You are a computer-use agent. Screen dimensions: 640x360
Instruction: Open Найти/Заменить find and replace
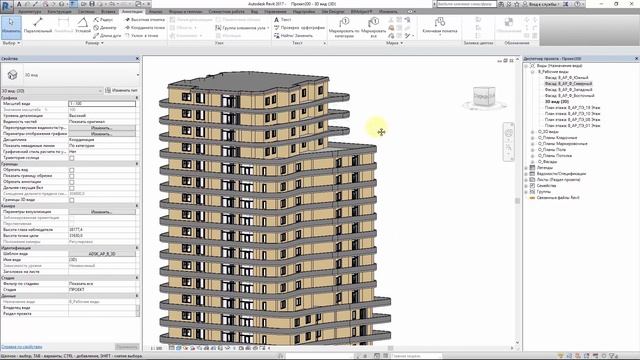[293, 36]
